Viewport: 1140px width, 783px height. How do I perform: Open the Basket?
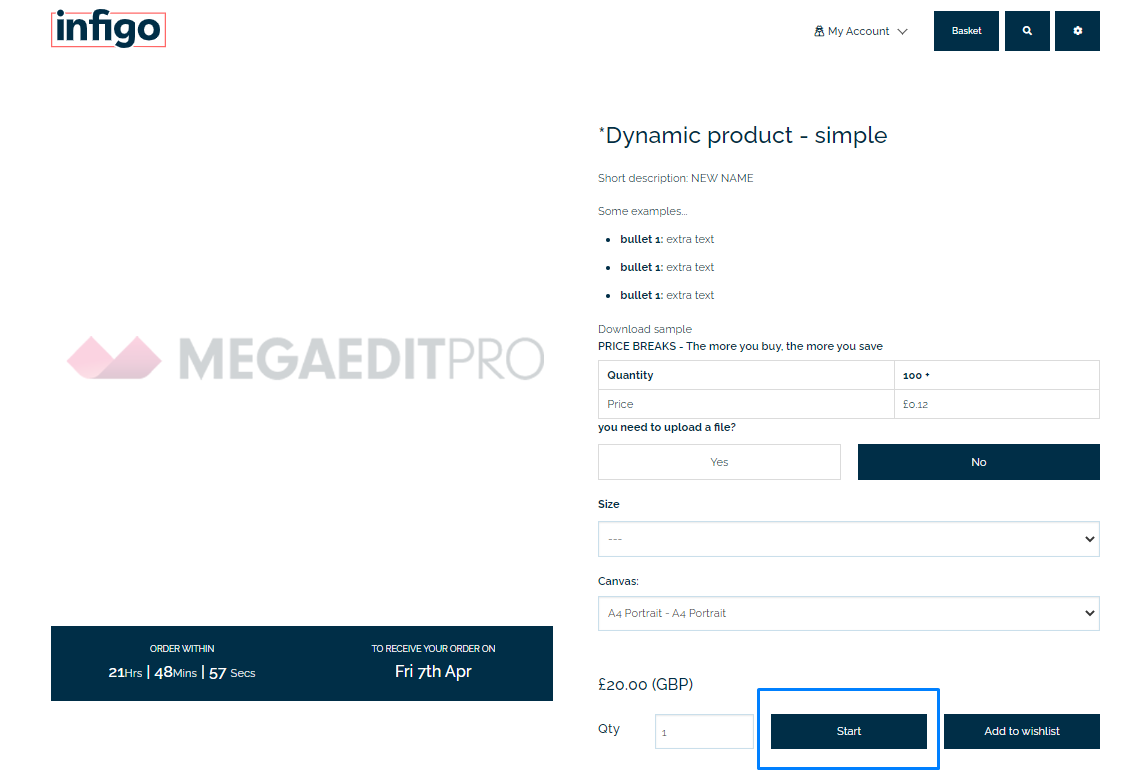coord(966,31)
